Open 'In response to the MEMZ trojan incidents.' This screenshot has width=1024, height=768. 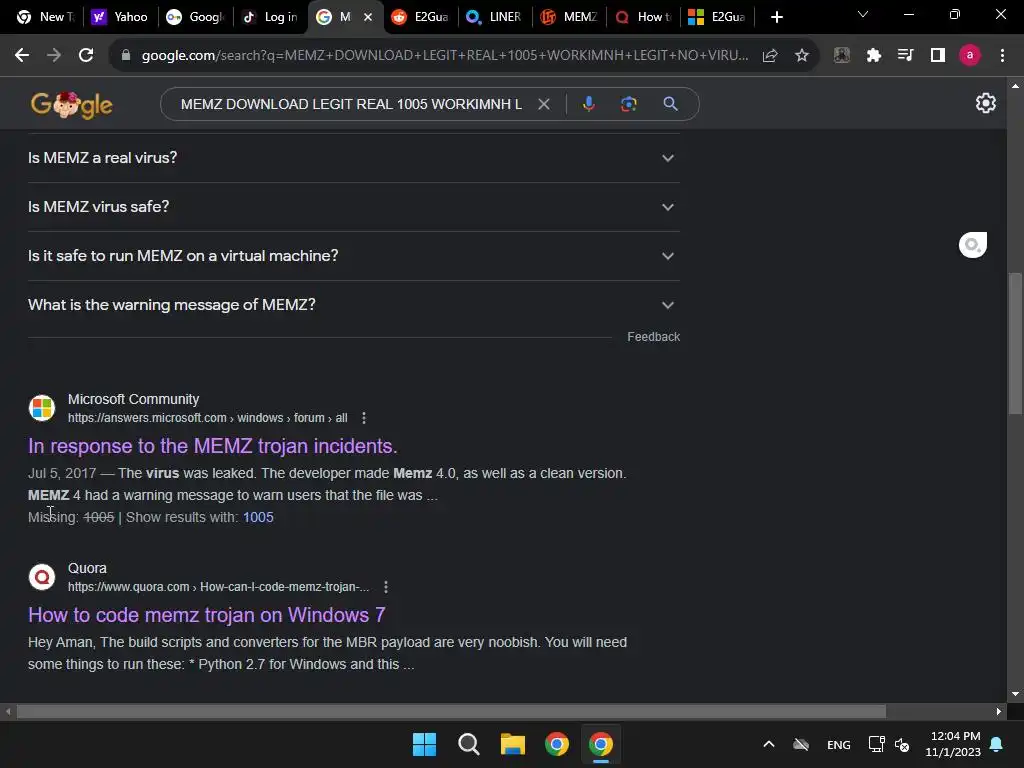[x=213, y=446]
